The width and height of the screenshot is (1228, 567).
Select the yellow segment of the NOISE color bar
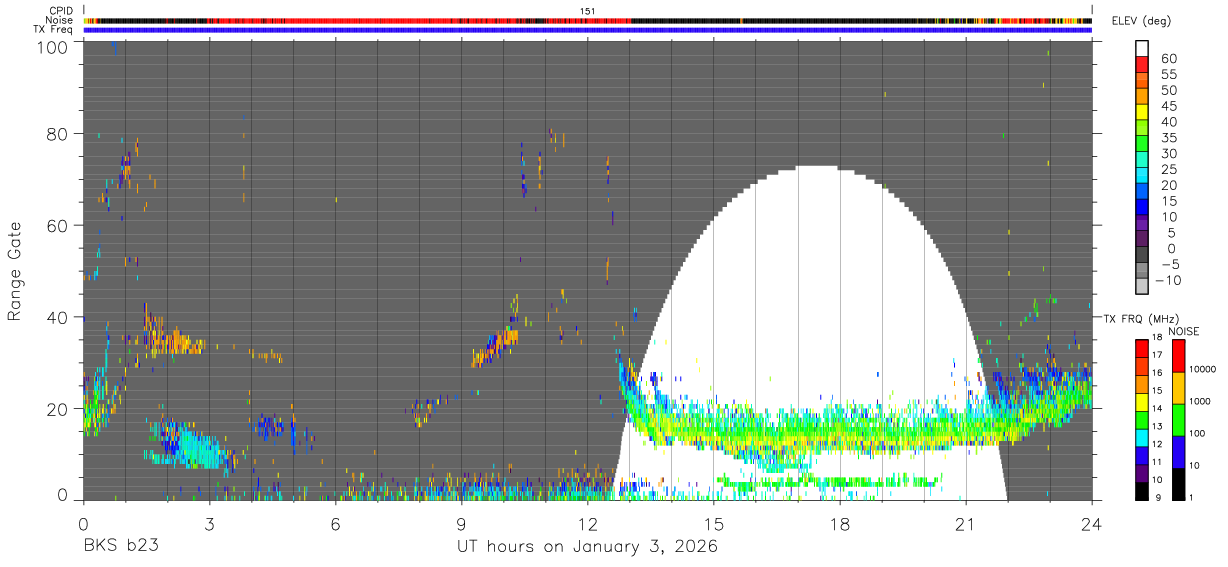[x=1178, y=388]
